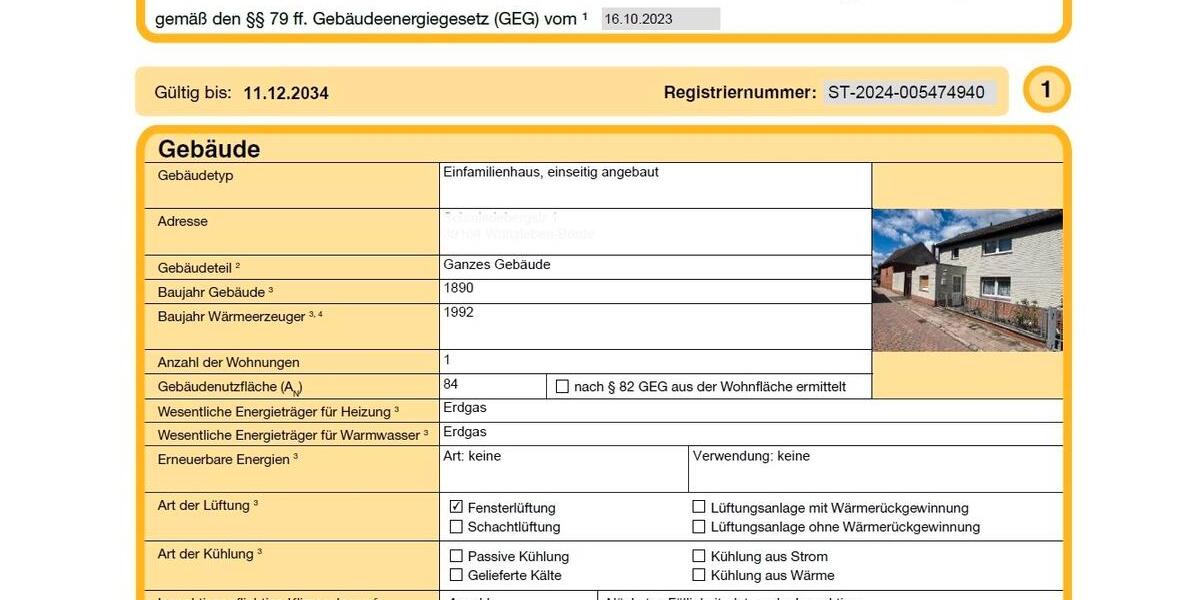
Task: Click the Baujahr Wärmeerzeuger value 1992
Action: pos(655,326)
